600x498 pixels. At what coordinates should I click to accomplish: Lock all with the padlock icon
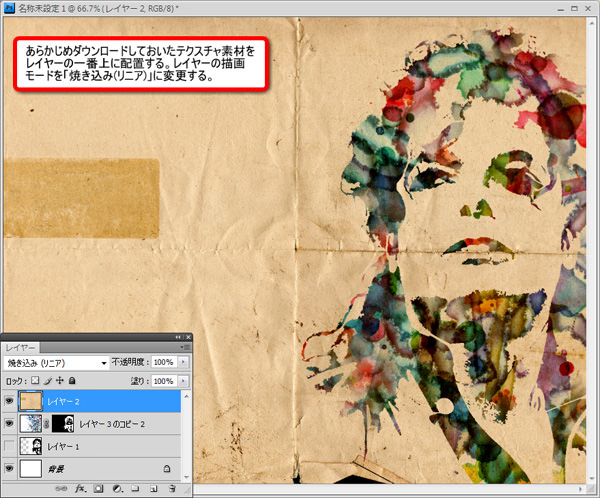[x=72, y=380]
